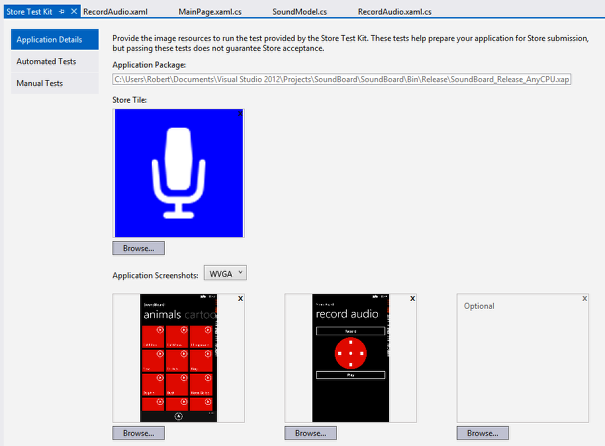
Task: Browse for a new store tile image
Action: click(138, 248)
